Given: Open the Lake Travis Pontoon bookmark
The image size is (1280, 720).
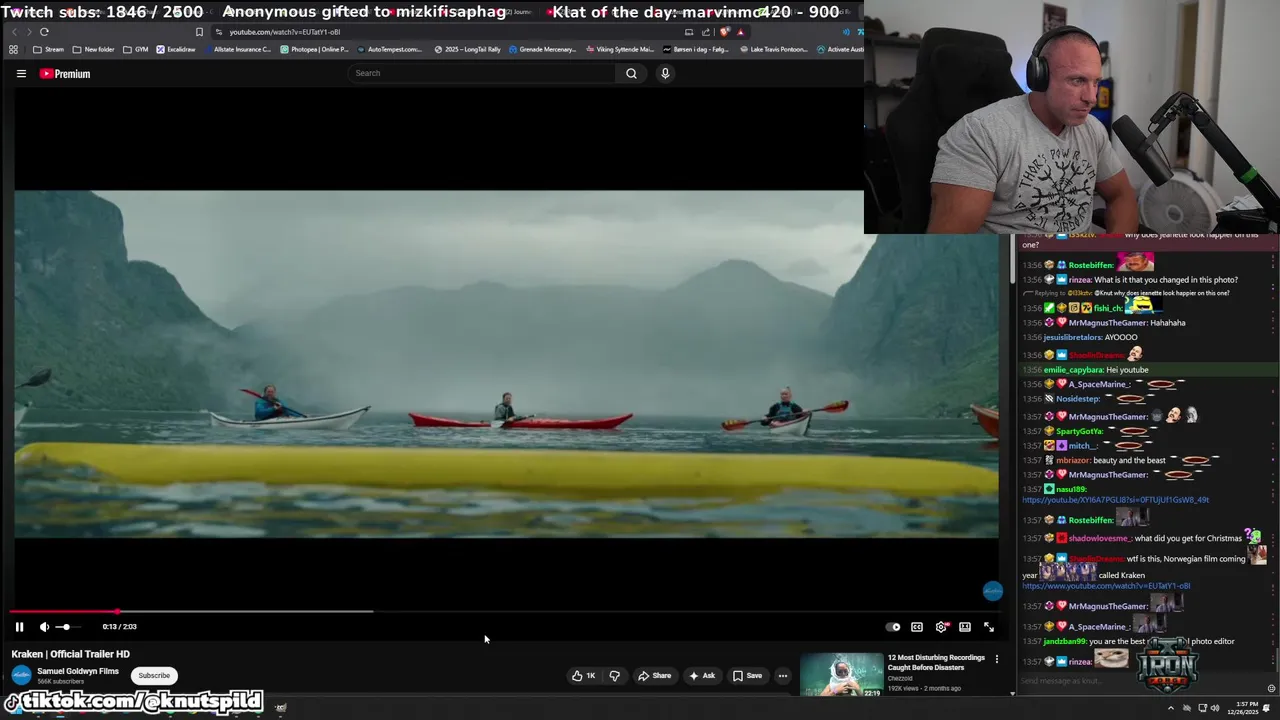Looking at the screenshot, I should tap(773, 49).
